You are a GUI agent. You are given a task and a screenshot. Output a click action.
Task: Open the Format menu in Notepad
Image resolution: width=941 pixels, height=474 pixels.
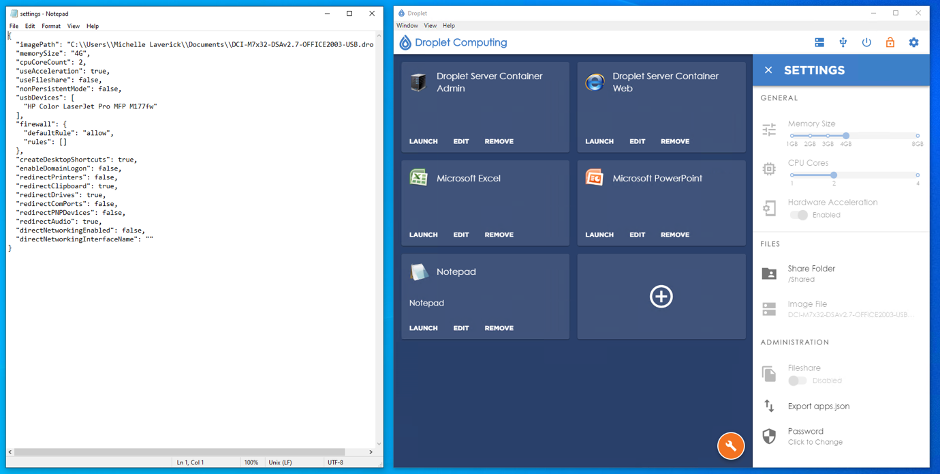pyautogui.click(x=51, y=26)
